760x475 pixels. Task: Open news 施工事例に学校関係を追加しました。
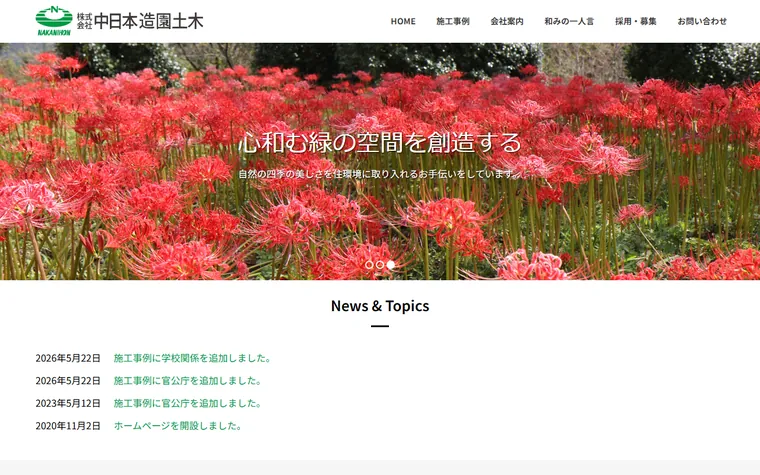pyautogui.click(x=192, y=358)
